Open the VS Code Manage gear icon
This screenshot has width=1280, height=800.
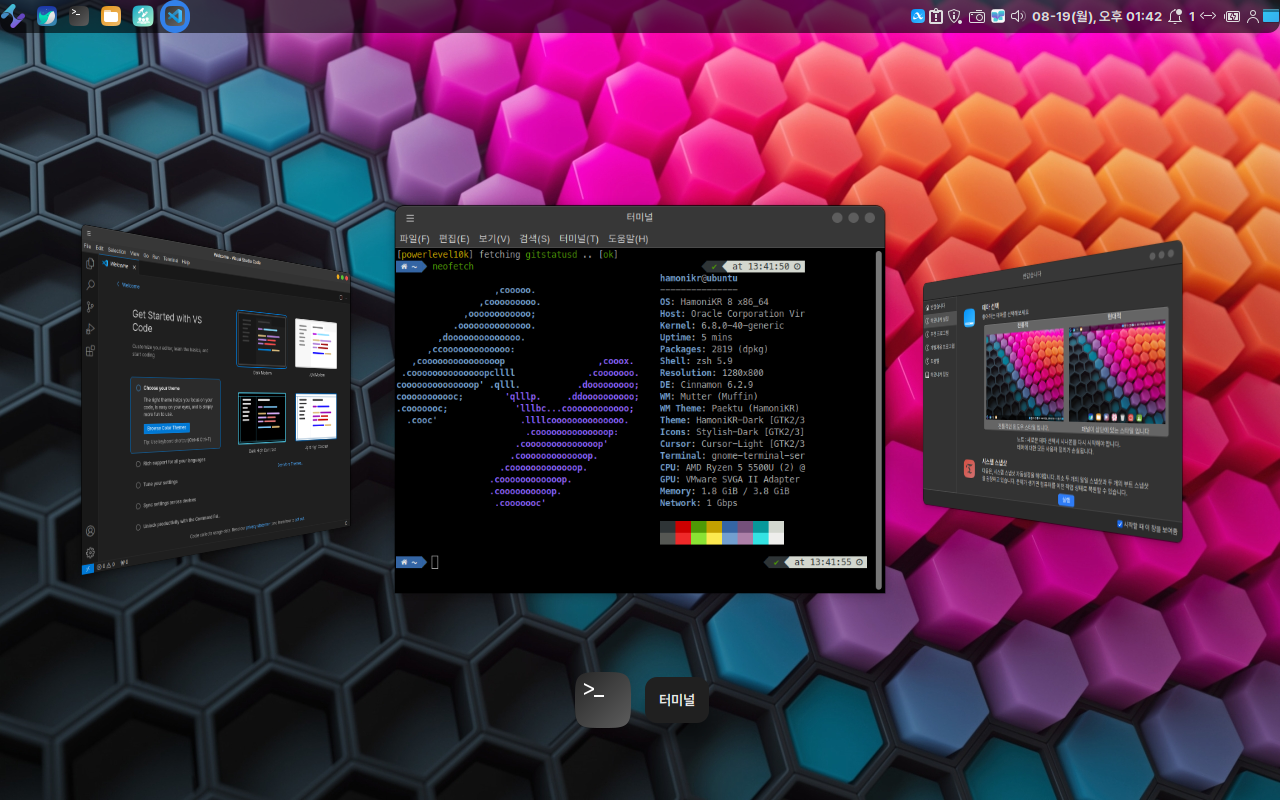(90, 553)
